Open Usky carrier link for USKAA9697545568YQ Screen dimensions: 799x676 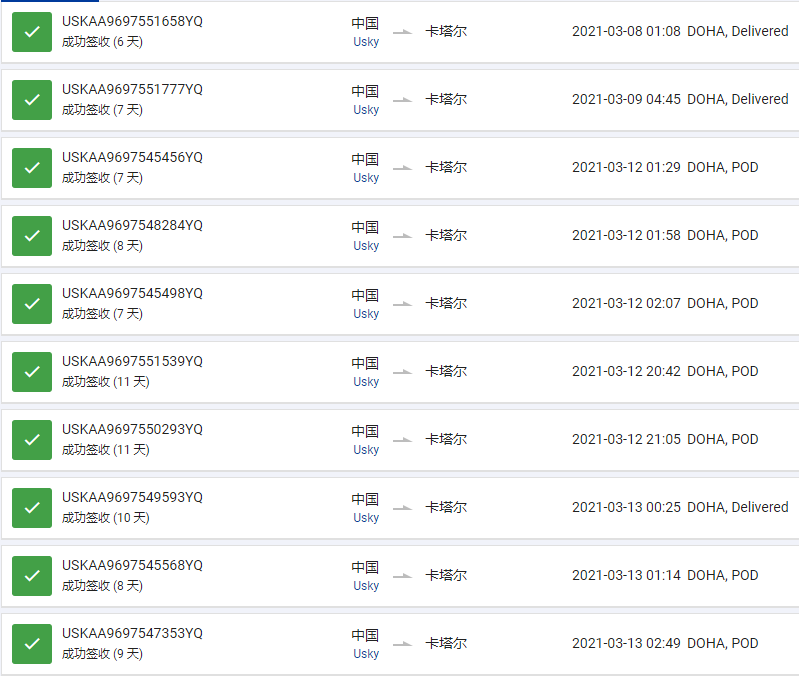[366, 586]
